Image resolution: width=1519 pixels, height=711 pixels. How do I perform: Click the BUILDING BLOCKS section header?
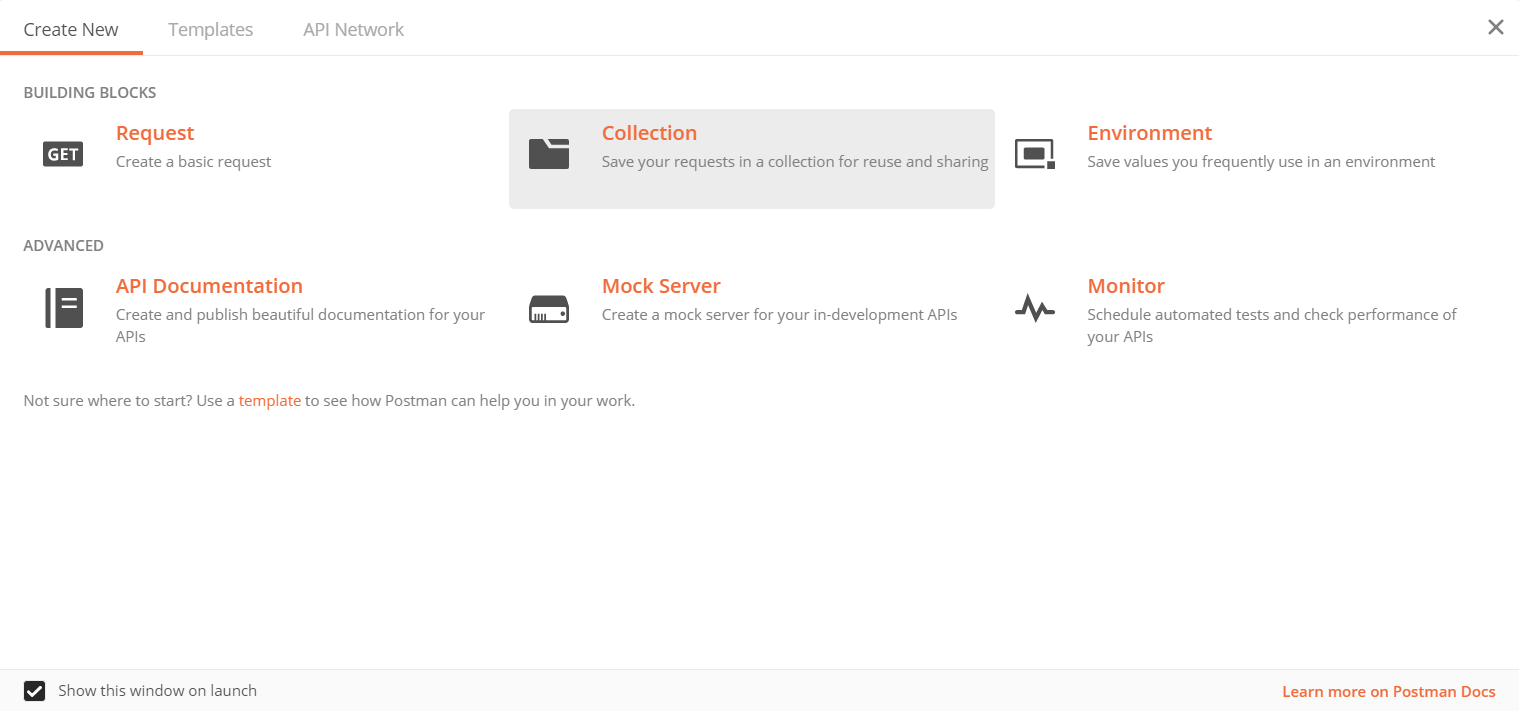click(90, 93)
